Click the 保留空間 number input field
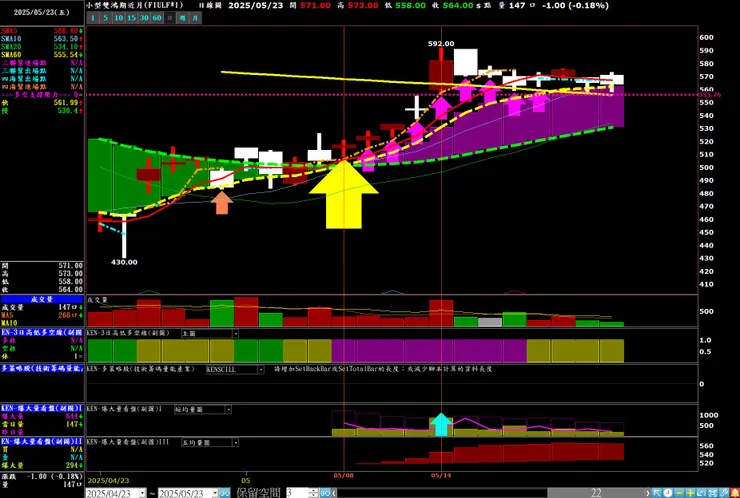This screenshot has height=498, width=740. 297,493
